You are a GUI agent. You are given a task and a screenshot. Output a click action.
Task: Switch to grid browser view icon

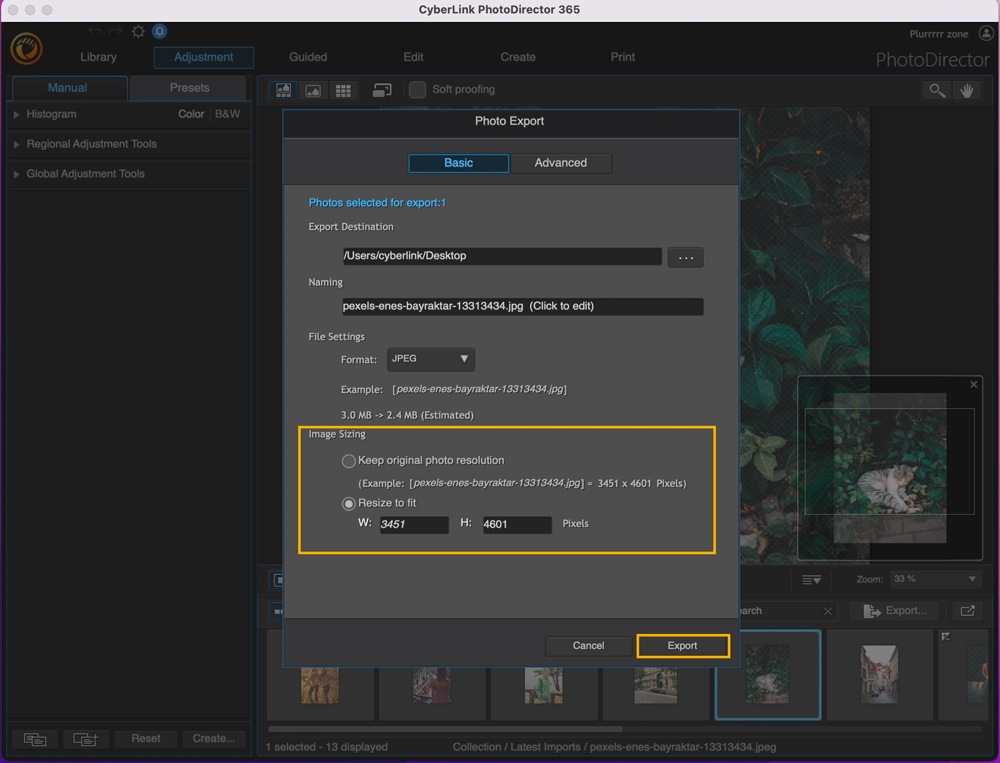point(343,90)
